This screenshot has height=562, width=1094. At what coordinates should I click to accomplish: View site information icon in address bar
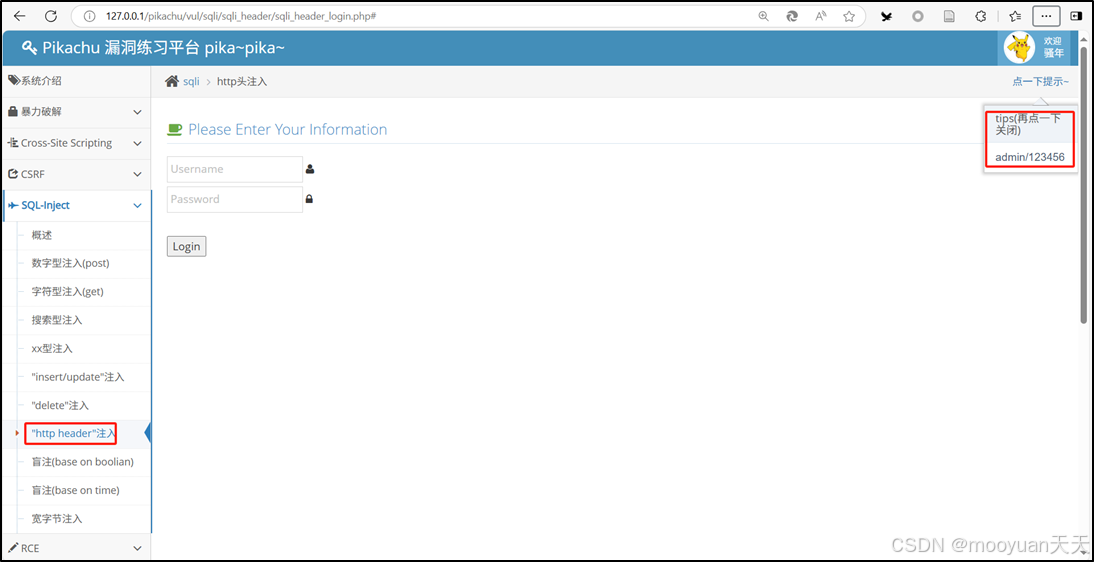click(89, 15)
